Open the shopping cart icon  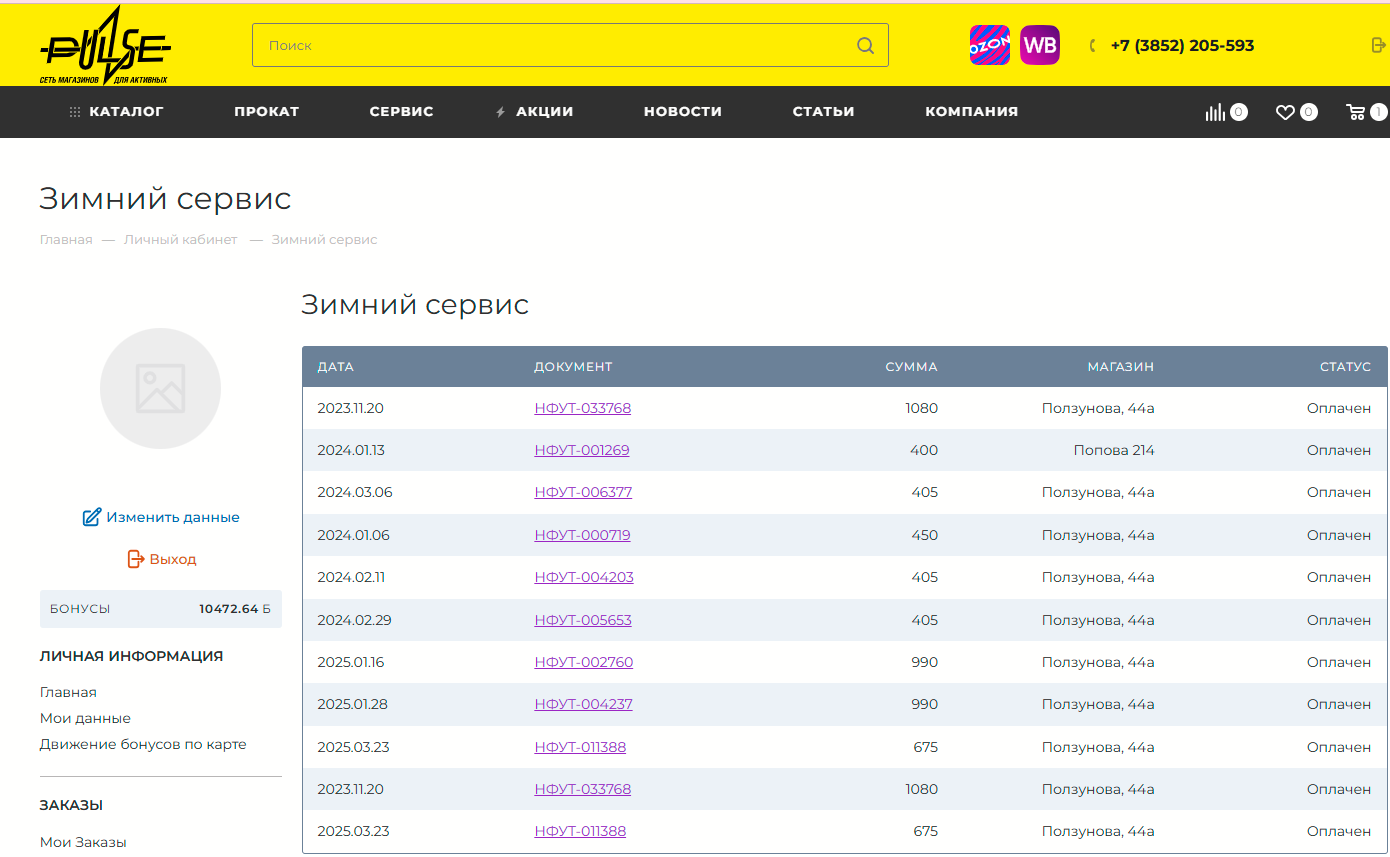(1356, 112)
